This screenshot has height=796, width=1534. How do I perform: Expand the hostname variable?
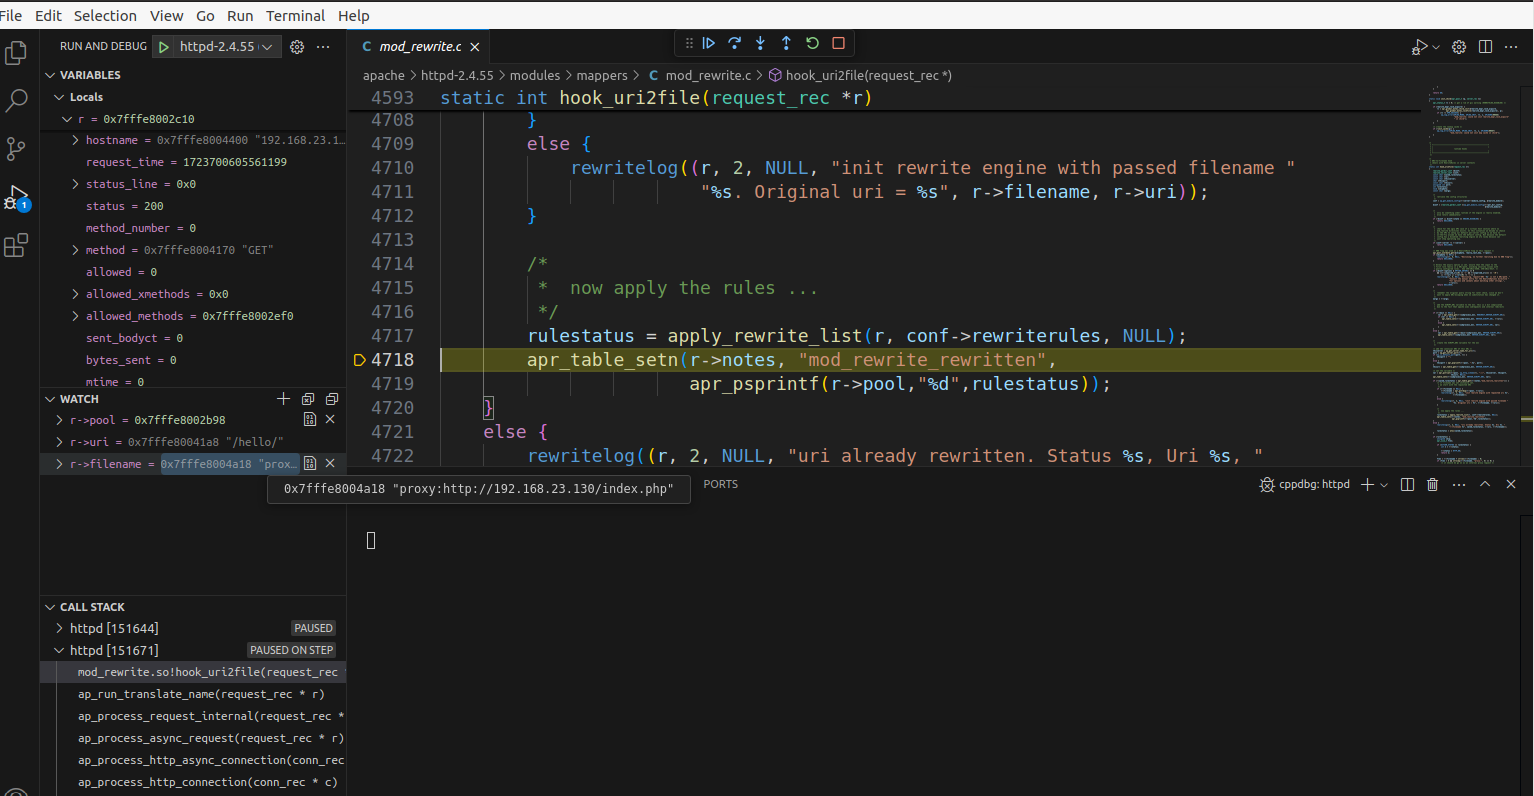click(x=76, y=140)
